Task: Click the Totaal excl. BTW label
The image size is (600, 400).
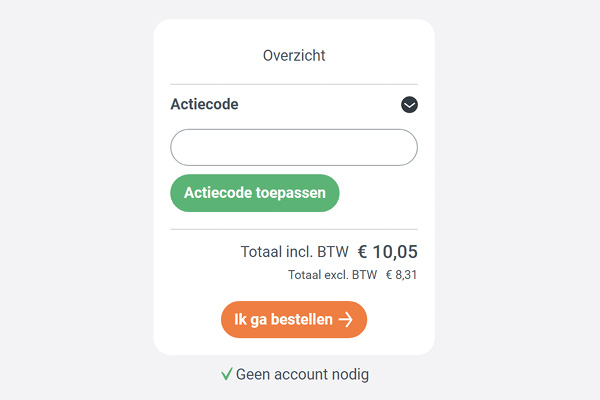Action: (333, 275)
